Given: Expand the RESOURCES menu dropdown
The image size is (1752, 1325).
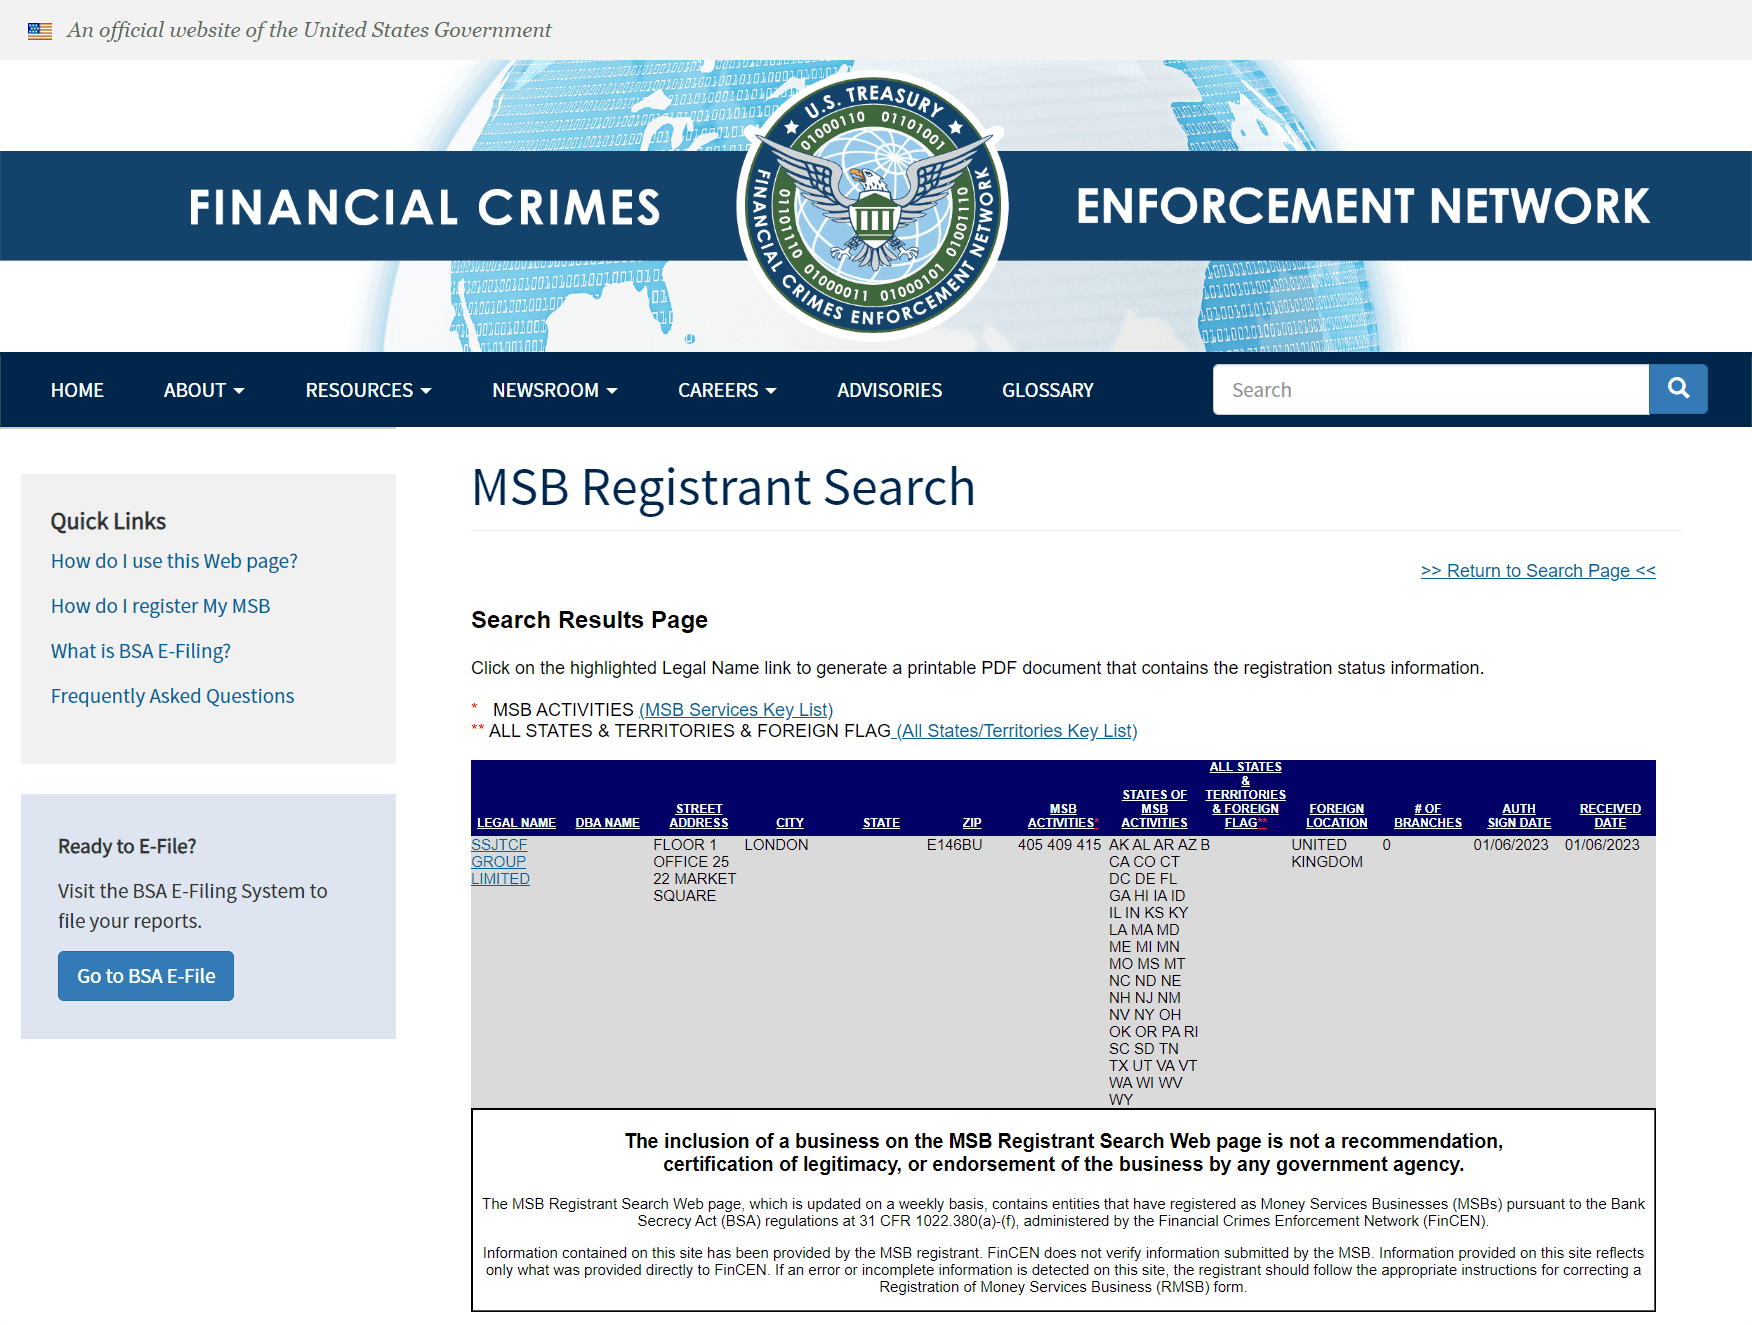Looking at the screenshot, I should (x=368, y=390).
